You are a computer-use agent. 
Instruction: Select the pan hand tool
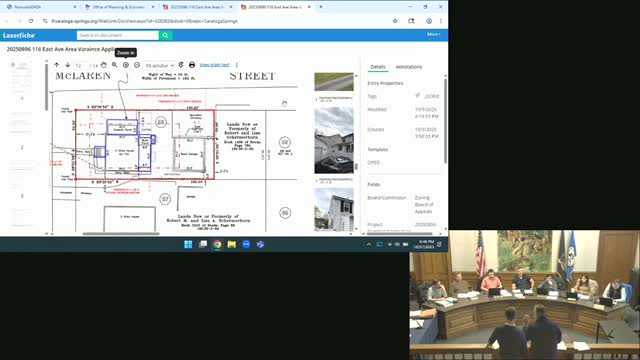104,65
